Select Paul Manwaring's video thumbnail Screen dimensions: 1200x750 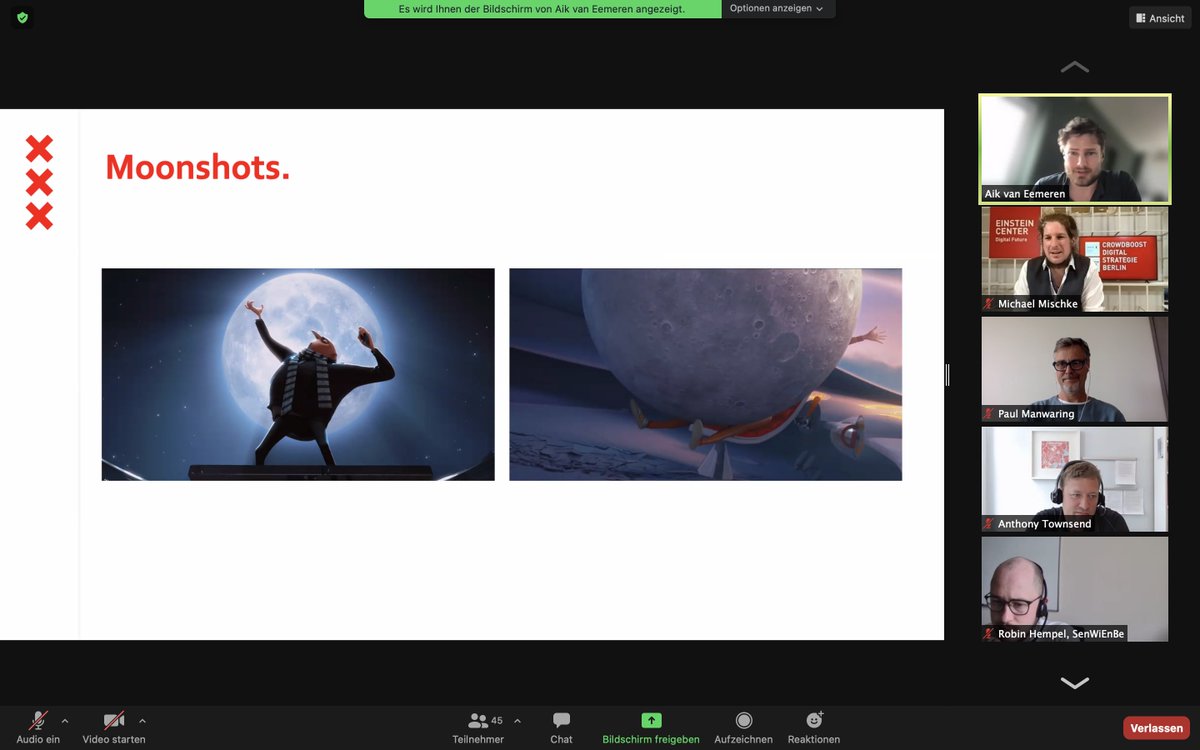click(x=1075, y=369)
